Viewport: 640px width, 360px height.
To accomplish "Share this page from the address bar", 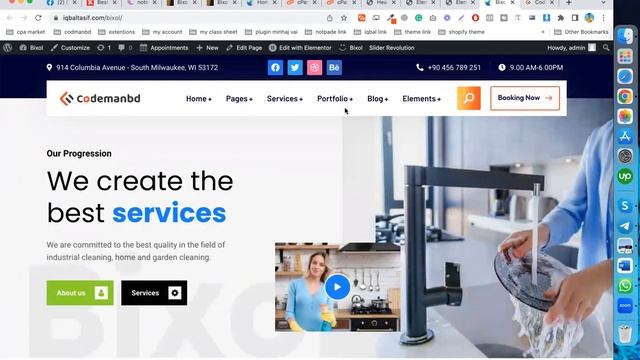I will (x=330, y=18).
